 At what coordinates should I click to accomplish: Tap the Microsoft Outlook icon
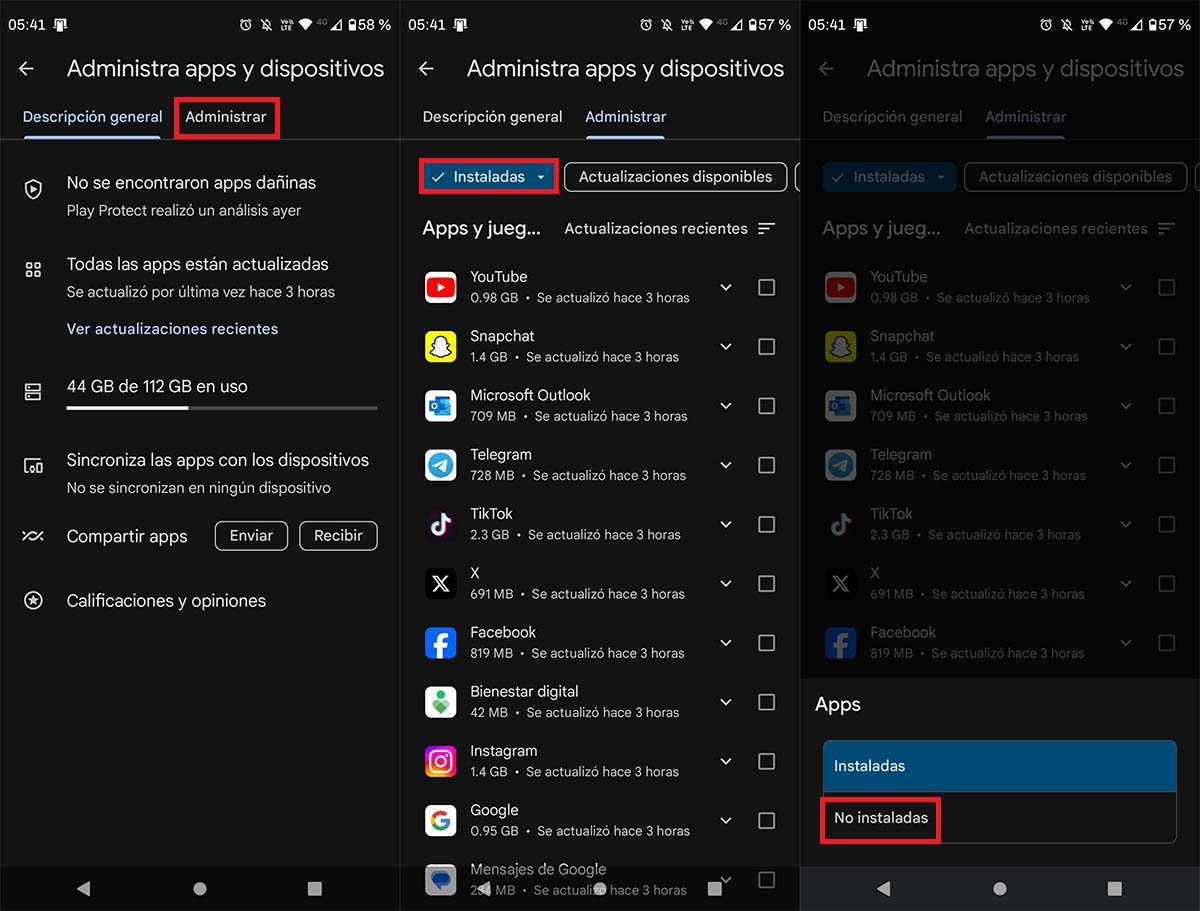pyautogui.click(x=441, y=405)
